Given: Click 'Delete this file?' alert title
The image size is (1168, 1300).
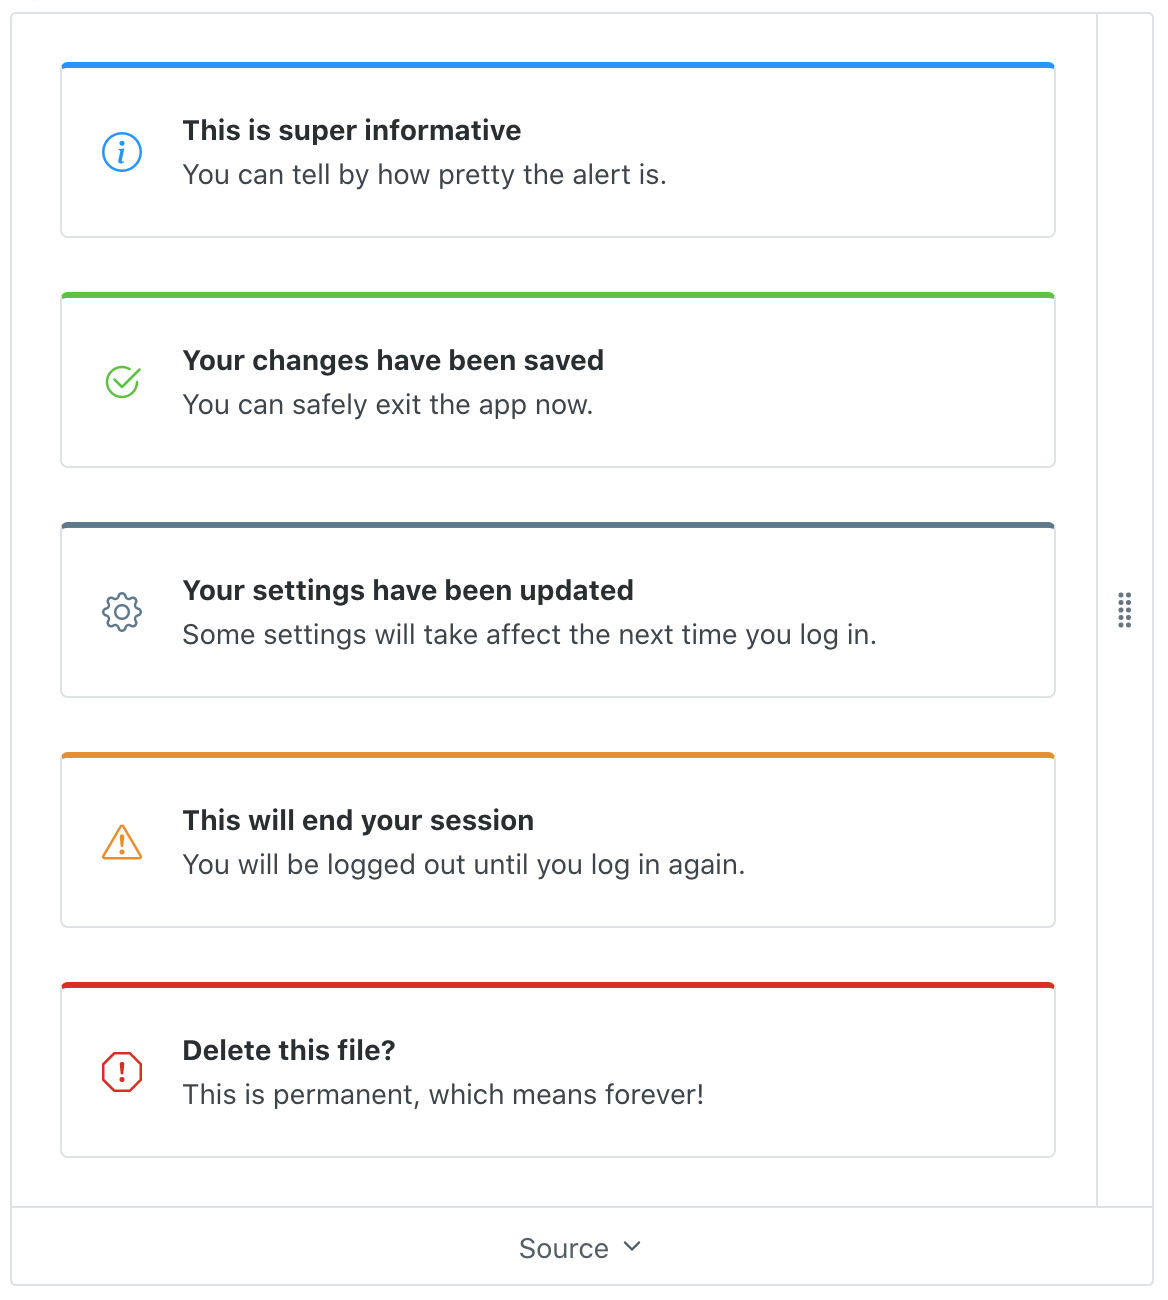Looking at the screenshot, I should [289, 1051].
